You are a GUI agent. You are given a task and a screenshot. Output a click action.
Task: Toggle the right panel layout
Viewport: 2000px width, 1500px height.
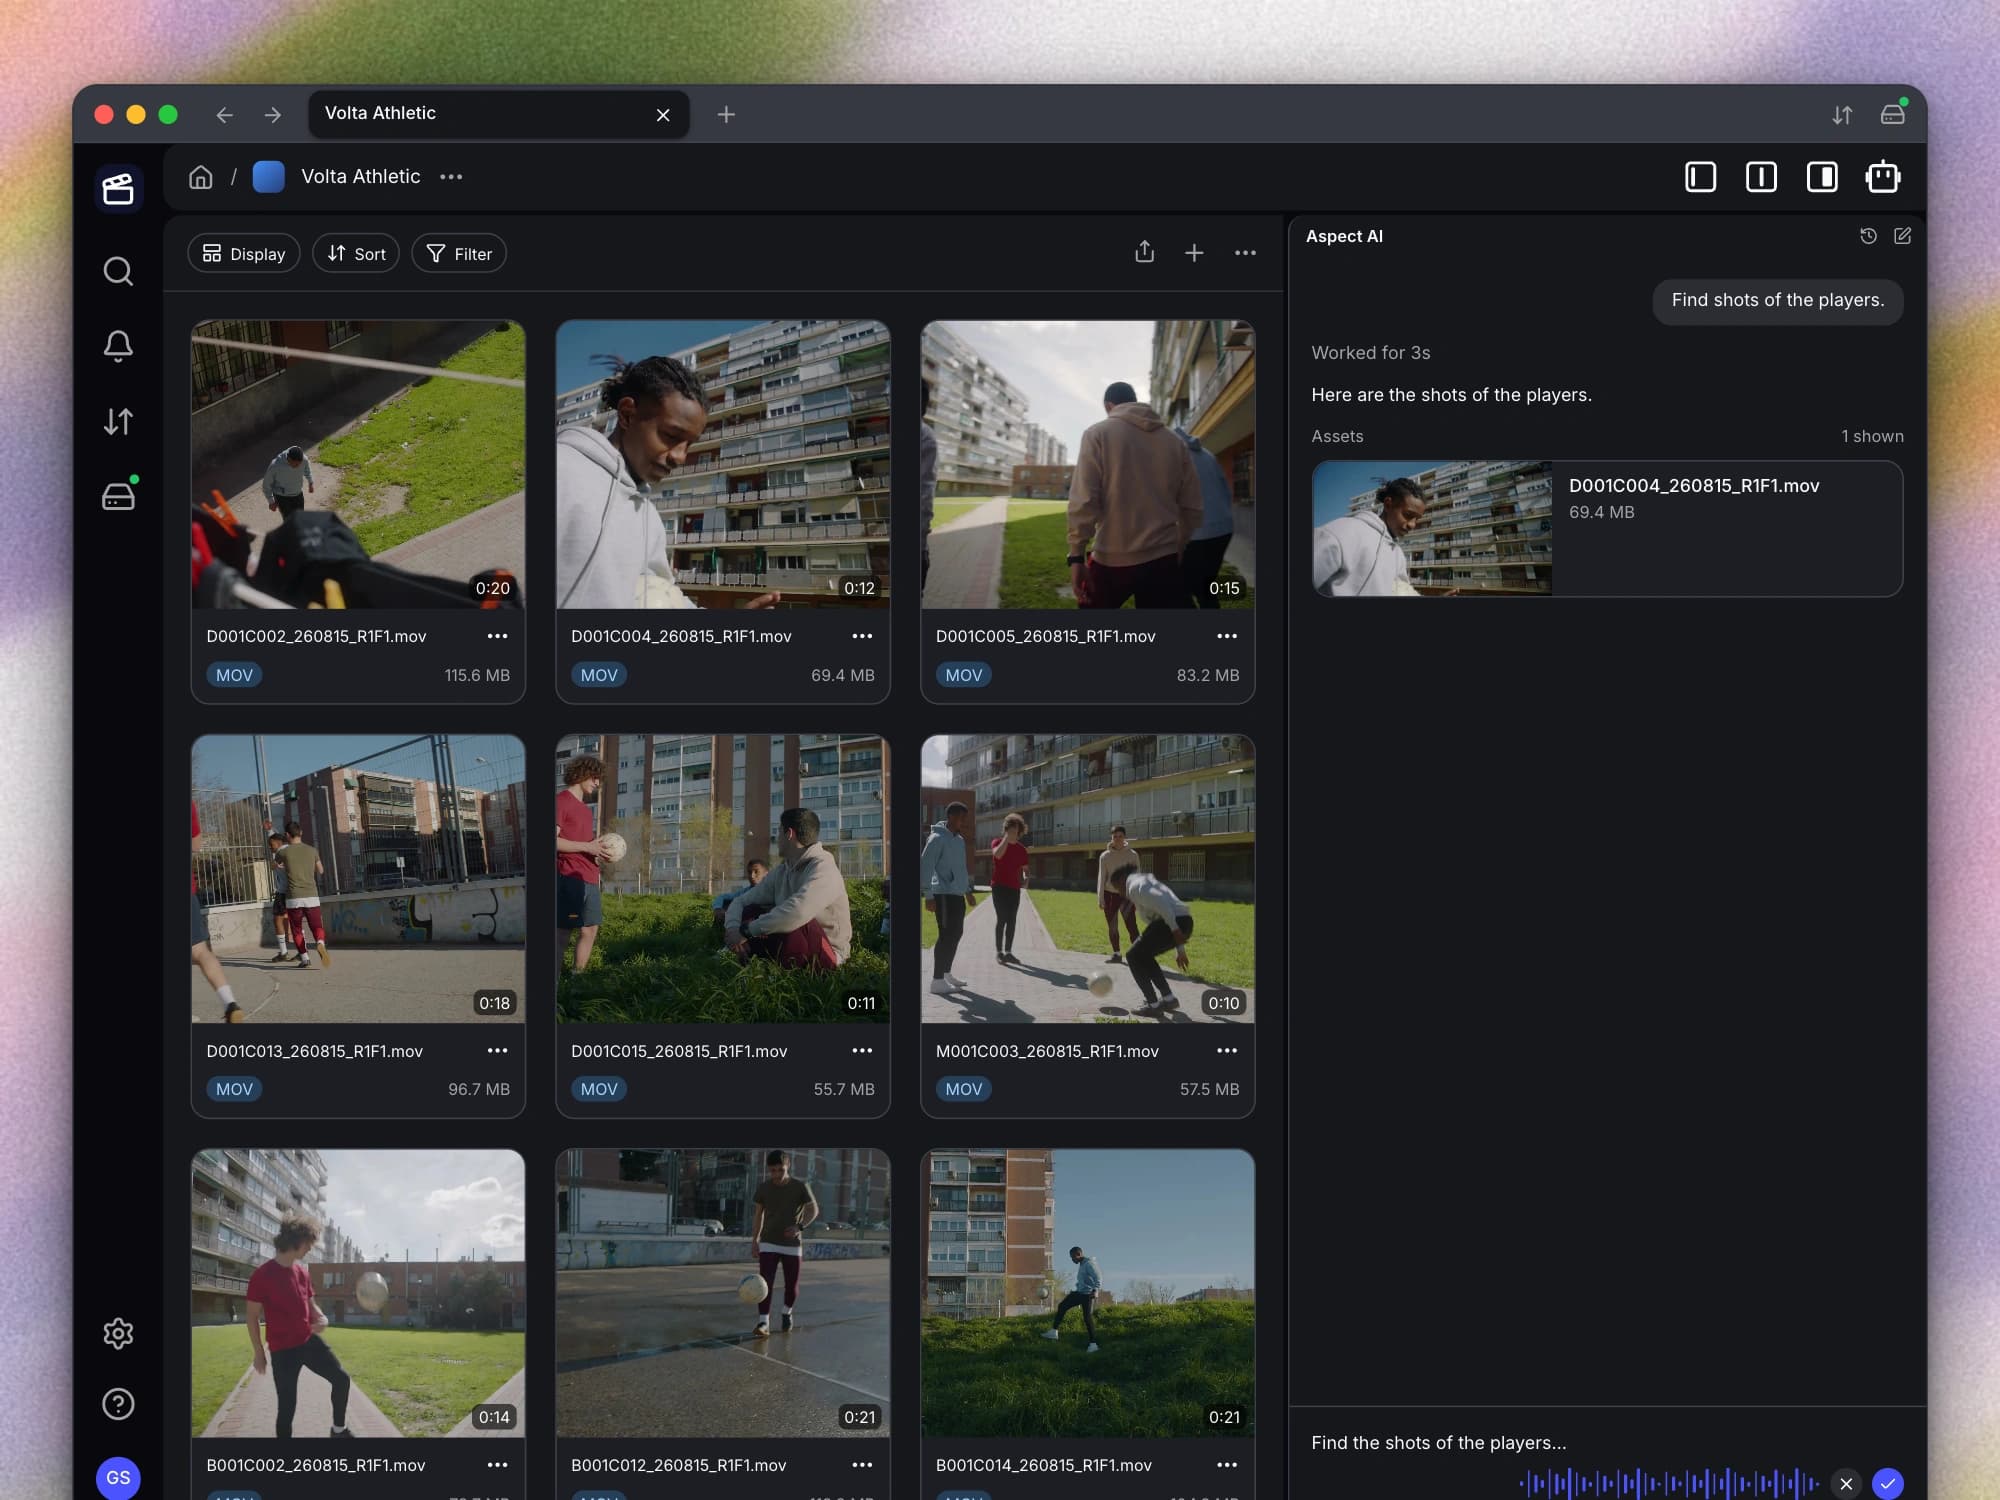[1822, 177]
